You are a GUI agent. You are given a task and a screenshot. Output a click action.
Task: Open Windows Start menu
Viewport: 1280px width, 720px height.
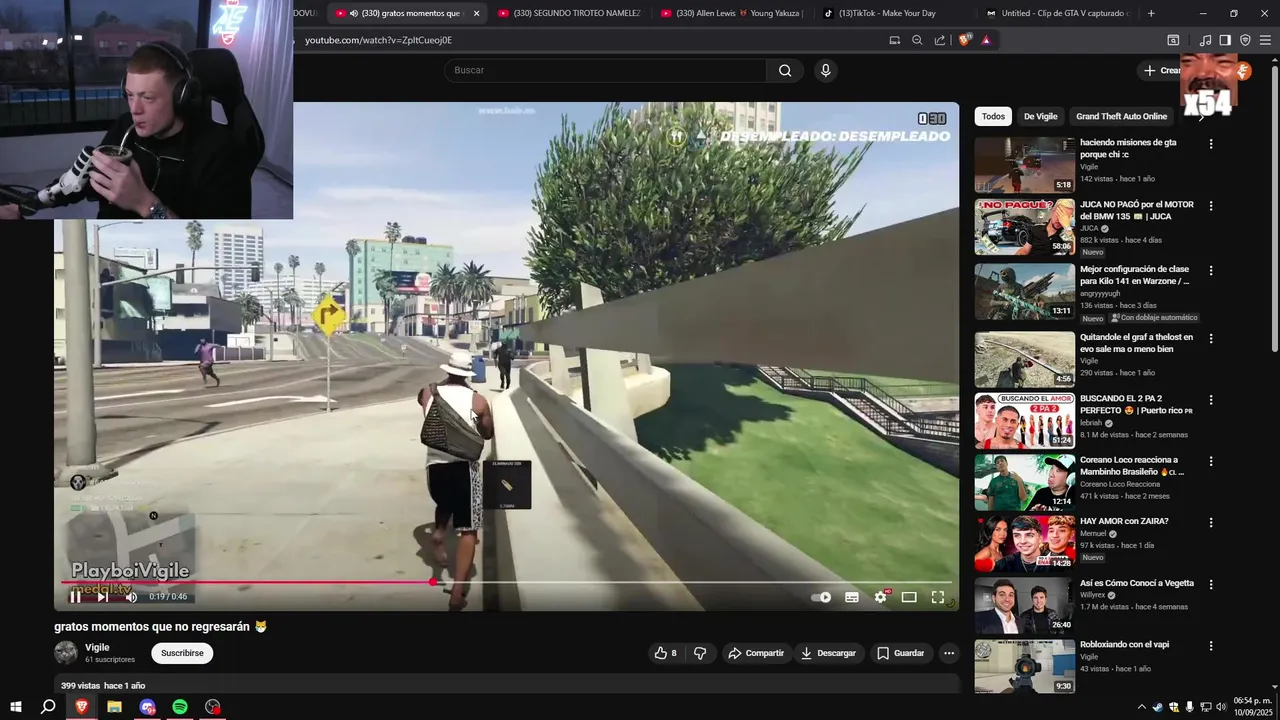[x=16, y=707]
